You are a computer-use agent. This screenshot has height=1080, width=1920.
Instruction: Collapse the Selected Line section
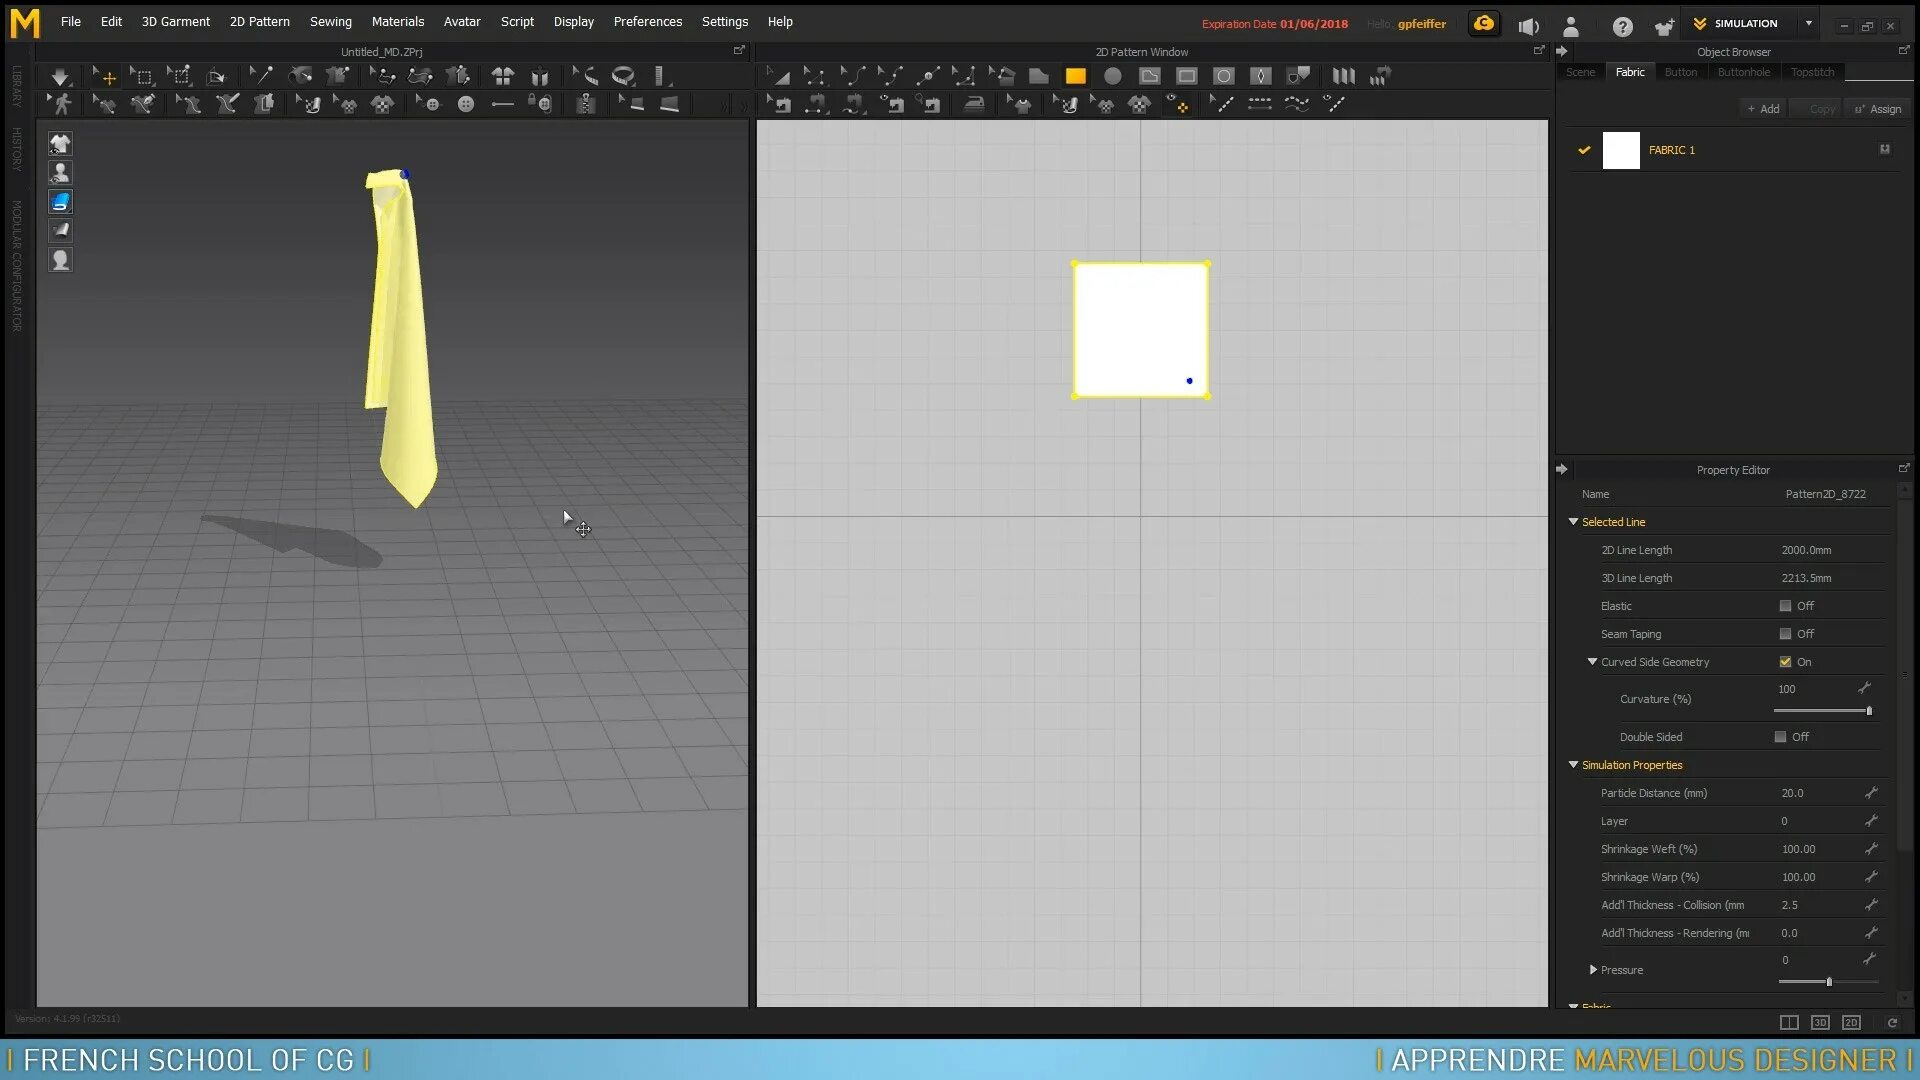pyautogui.click(x=1573, y=522)
